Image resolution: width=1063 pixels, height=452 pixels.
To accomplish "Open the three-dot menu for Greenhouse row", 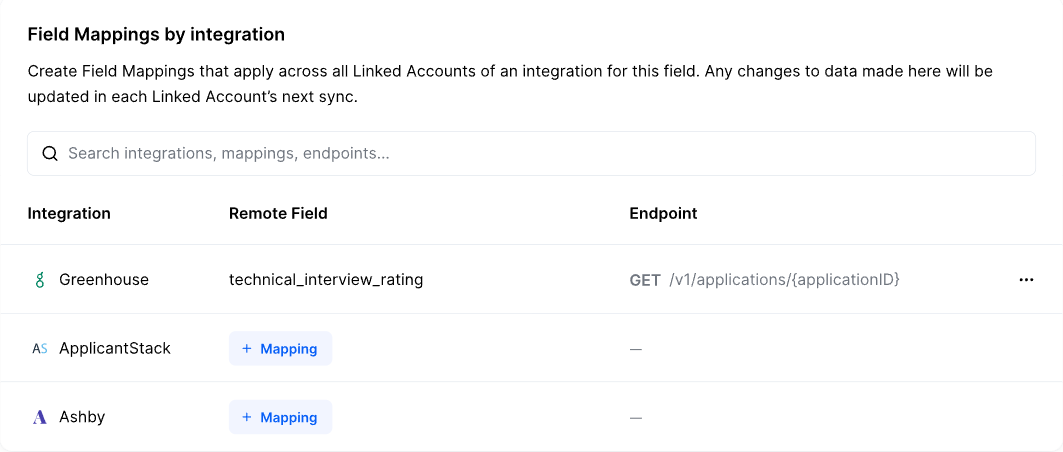I will 1026,280.
